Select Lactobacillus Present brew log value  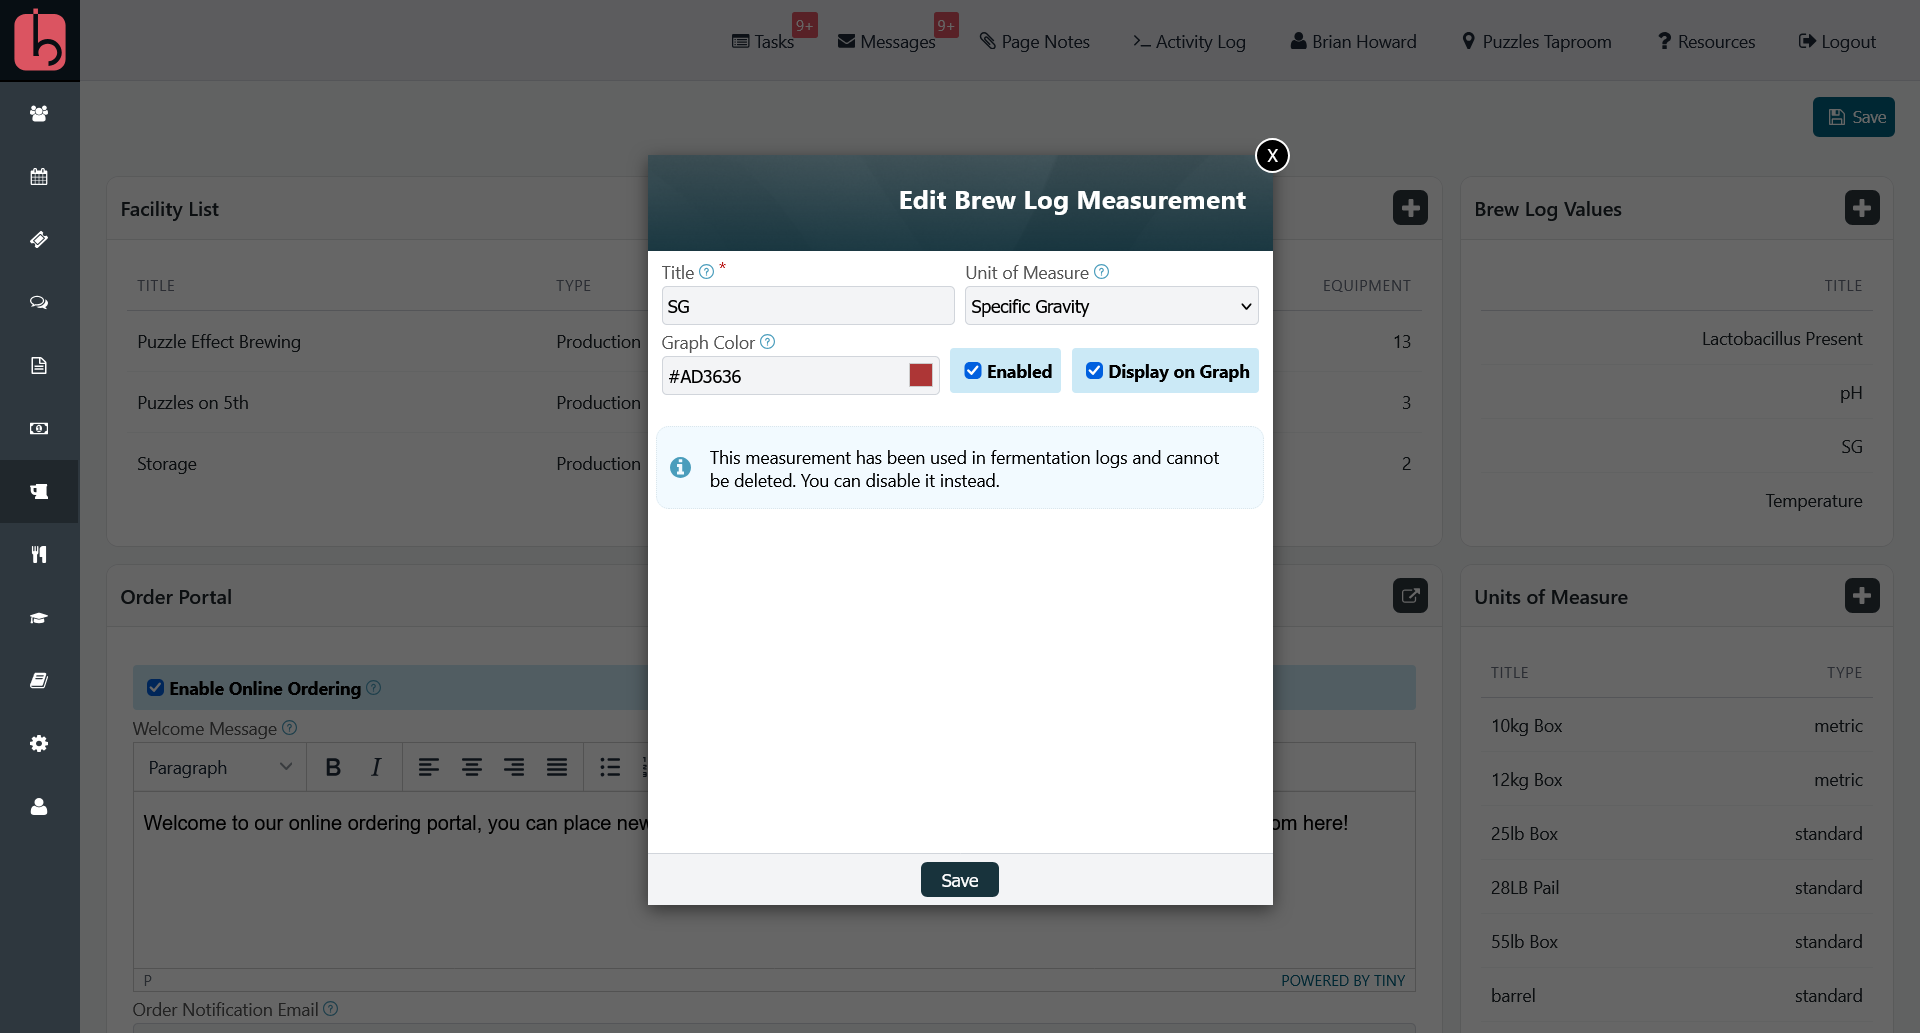pos(1782,339)
